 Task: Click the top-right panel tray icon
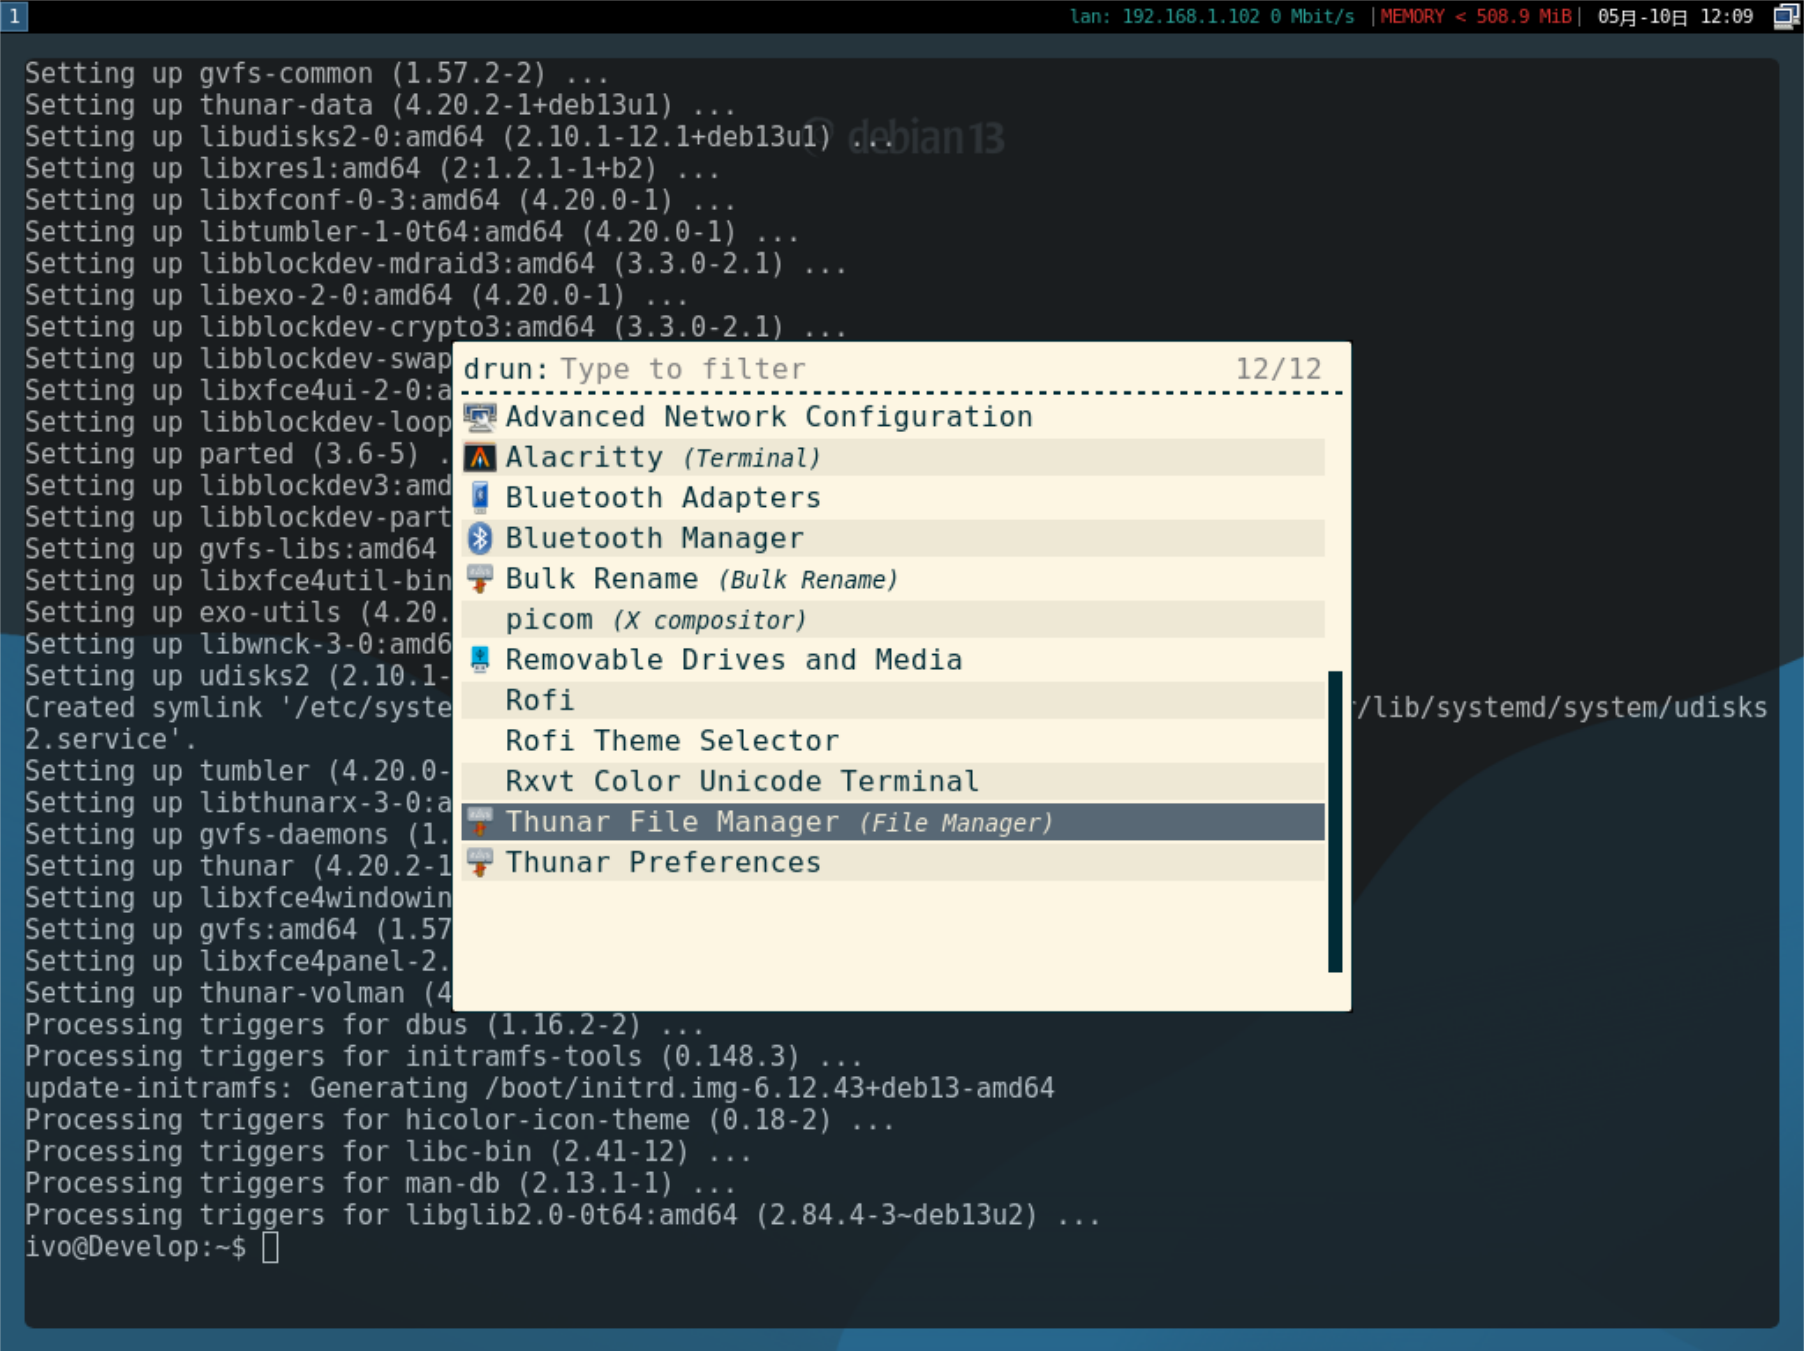pyautogui.click(x=1786, y=16)
